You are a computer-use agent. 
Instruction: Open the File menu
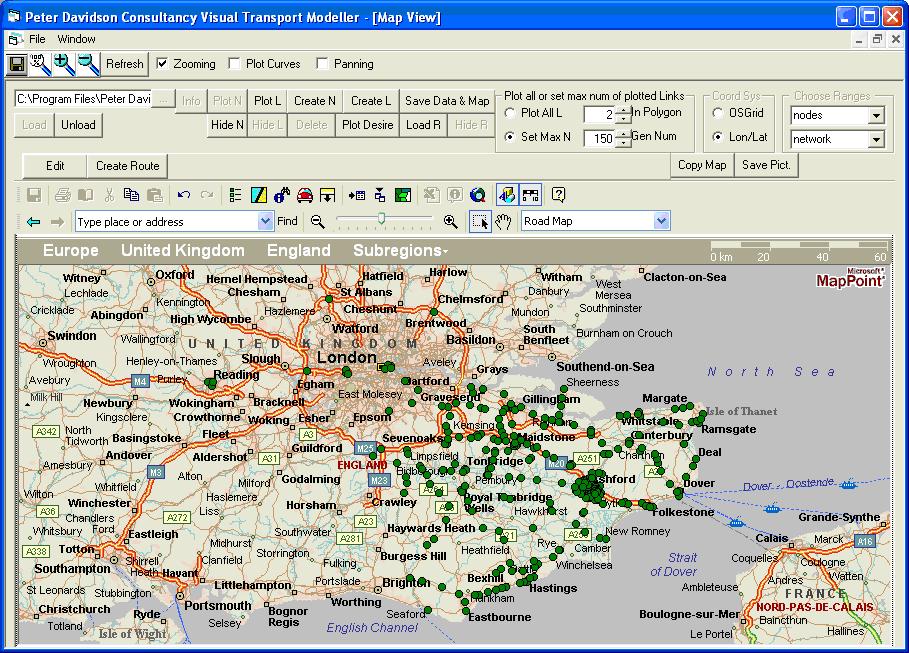(x=37, y=39)
